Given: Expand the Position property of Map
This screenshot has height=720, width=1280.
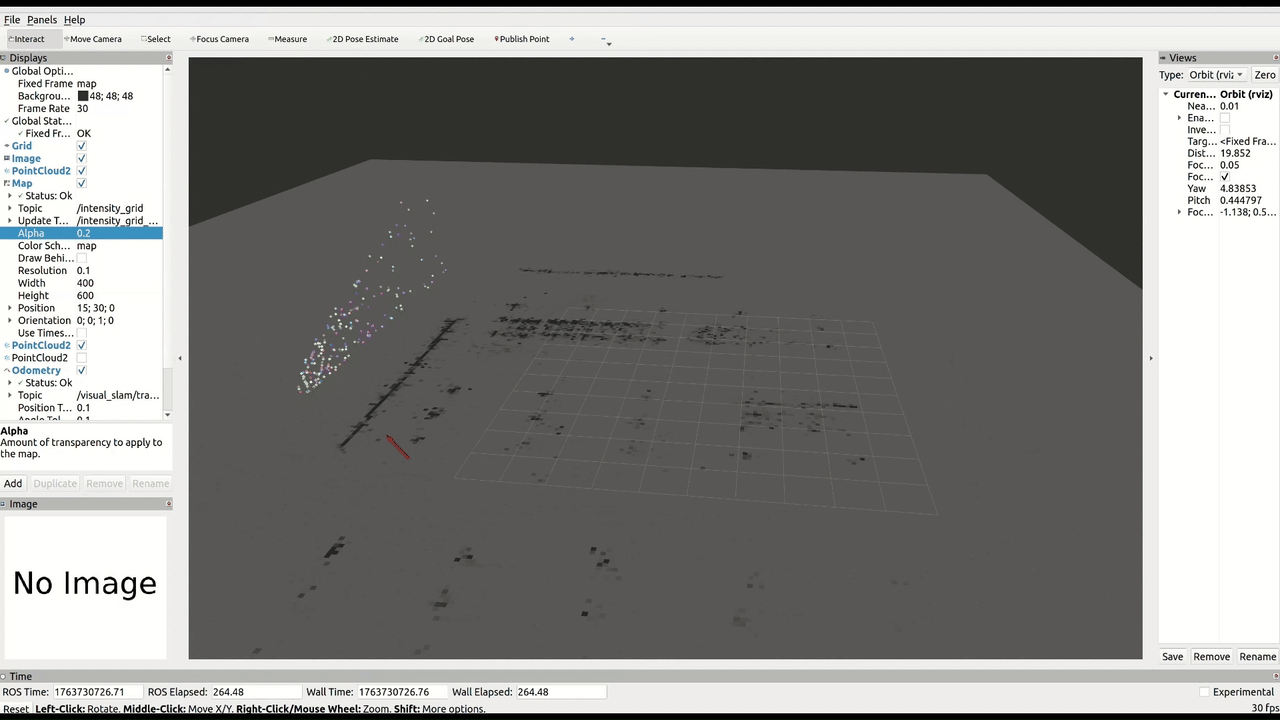Looking at the screenshot, I should click(10, 308).
